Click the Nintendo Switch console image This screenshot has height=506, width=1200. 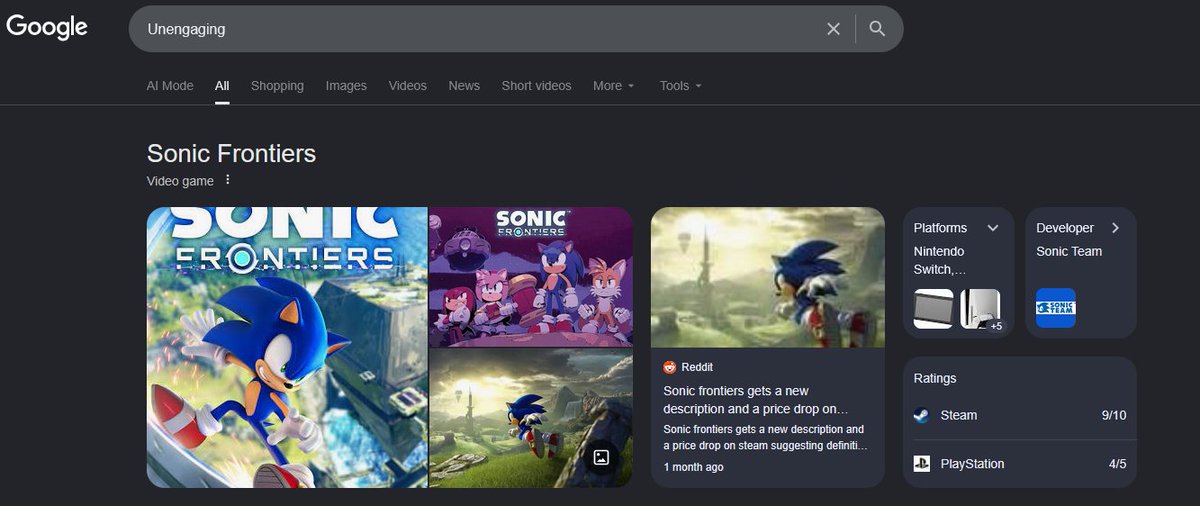(934, 309)
